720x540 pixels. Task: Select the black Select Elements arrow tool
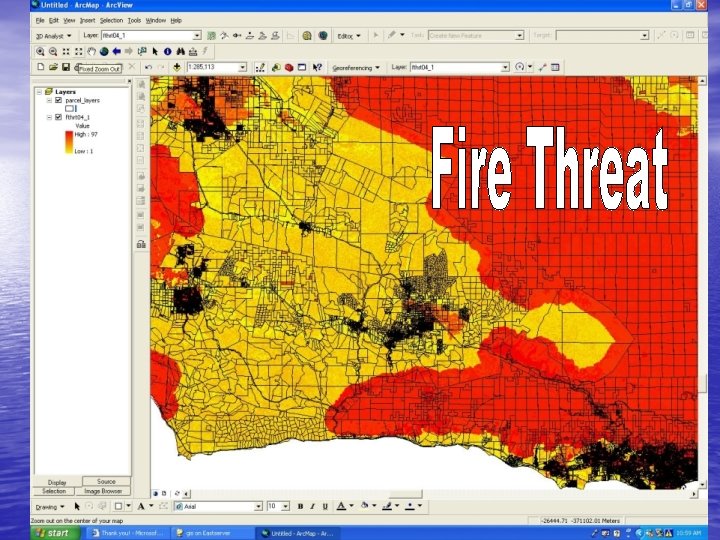(x=155, y=51)
